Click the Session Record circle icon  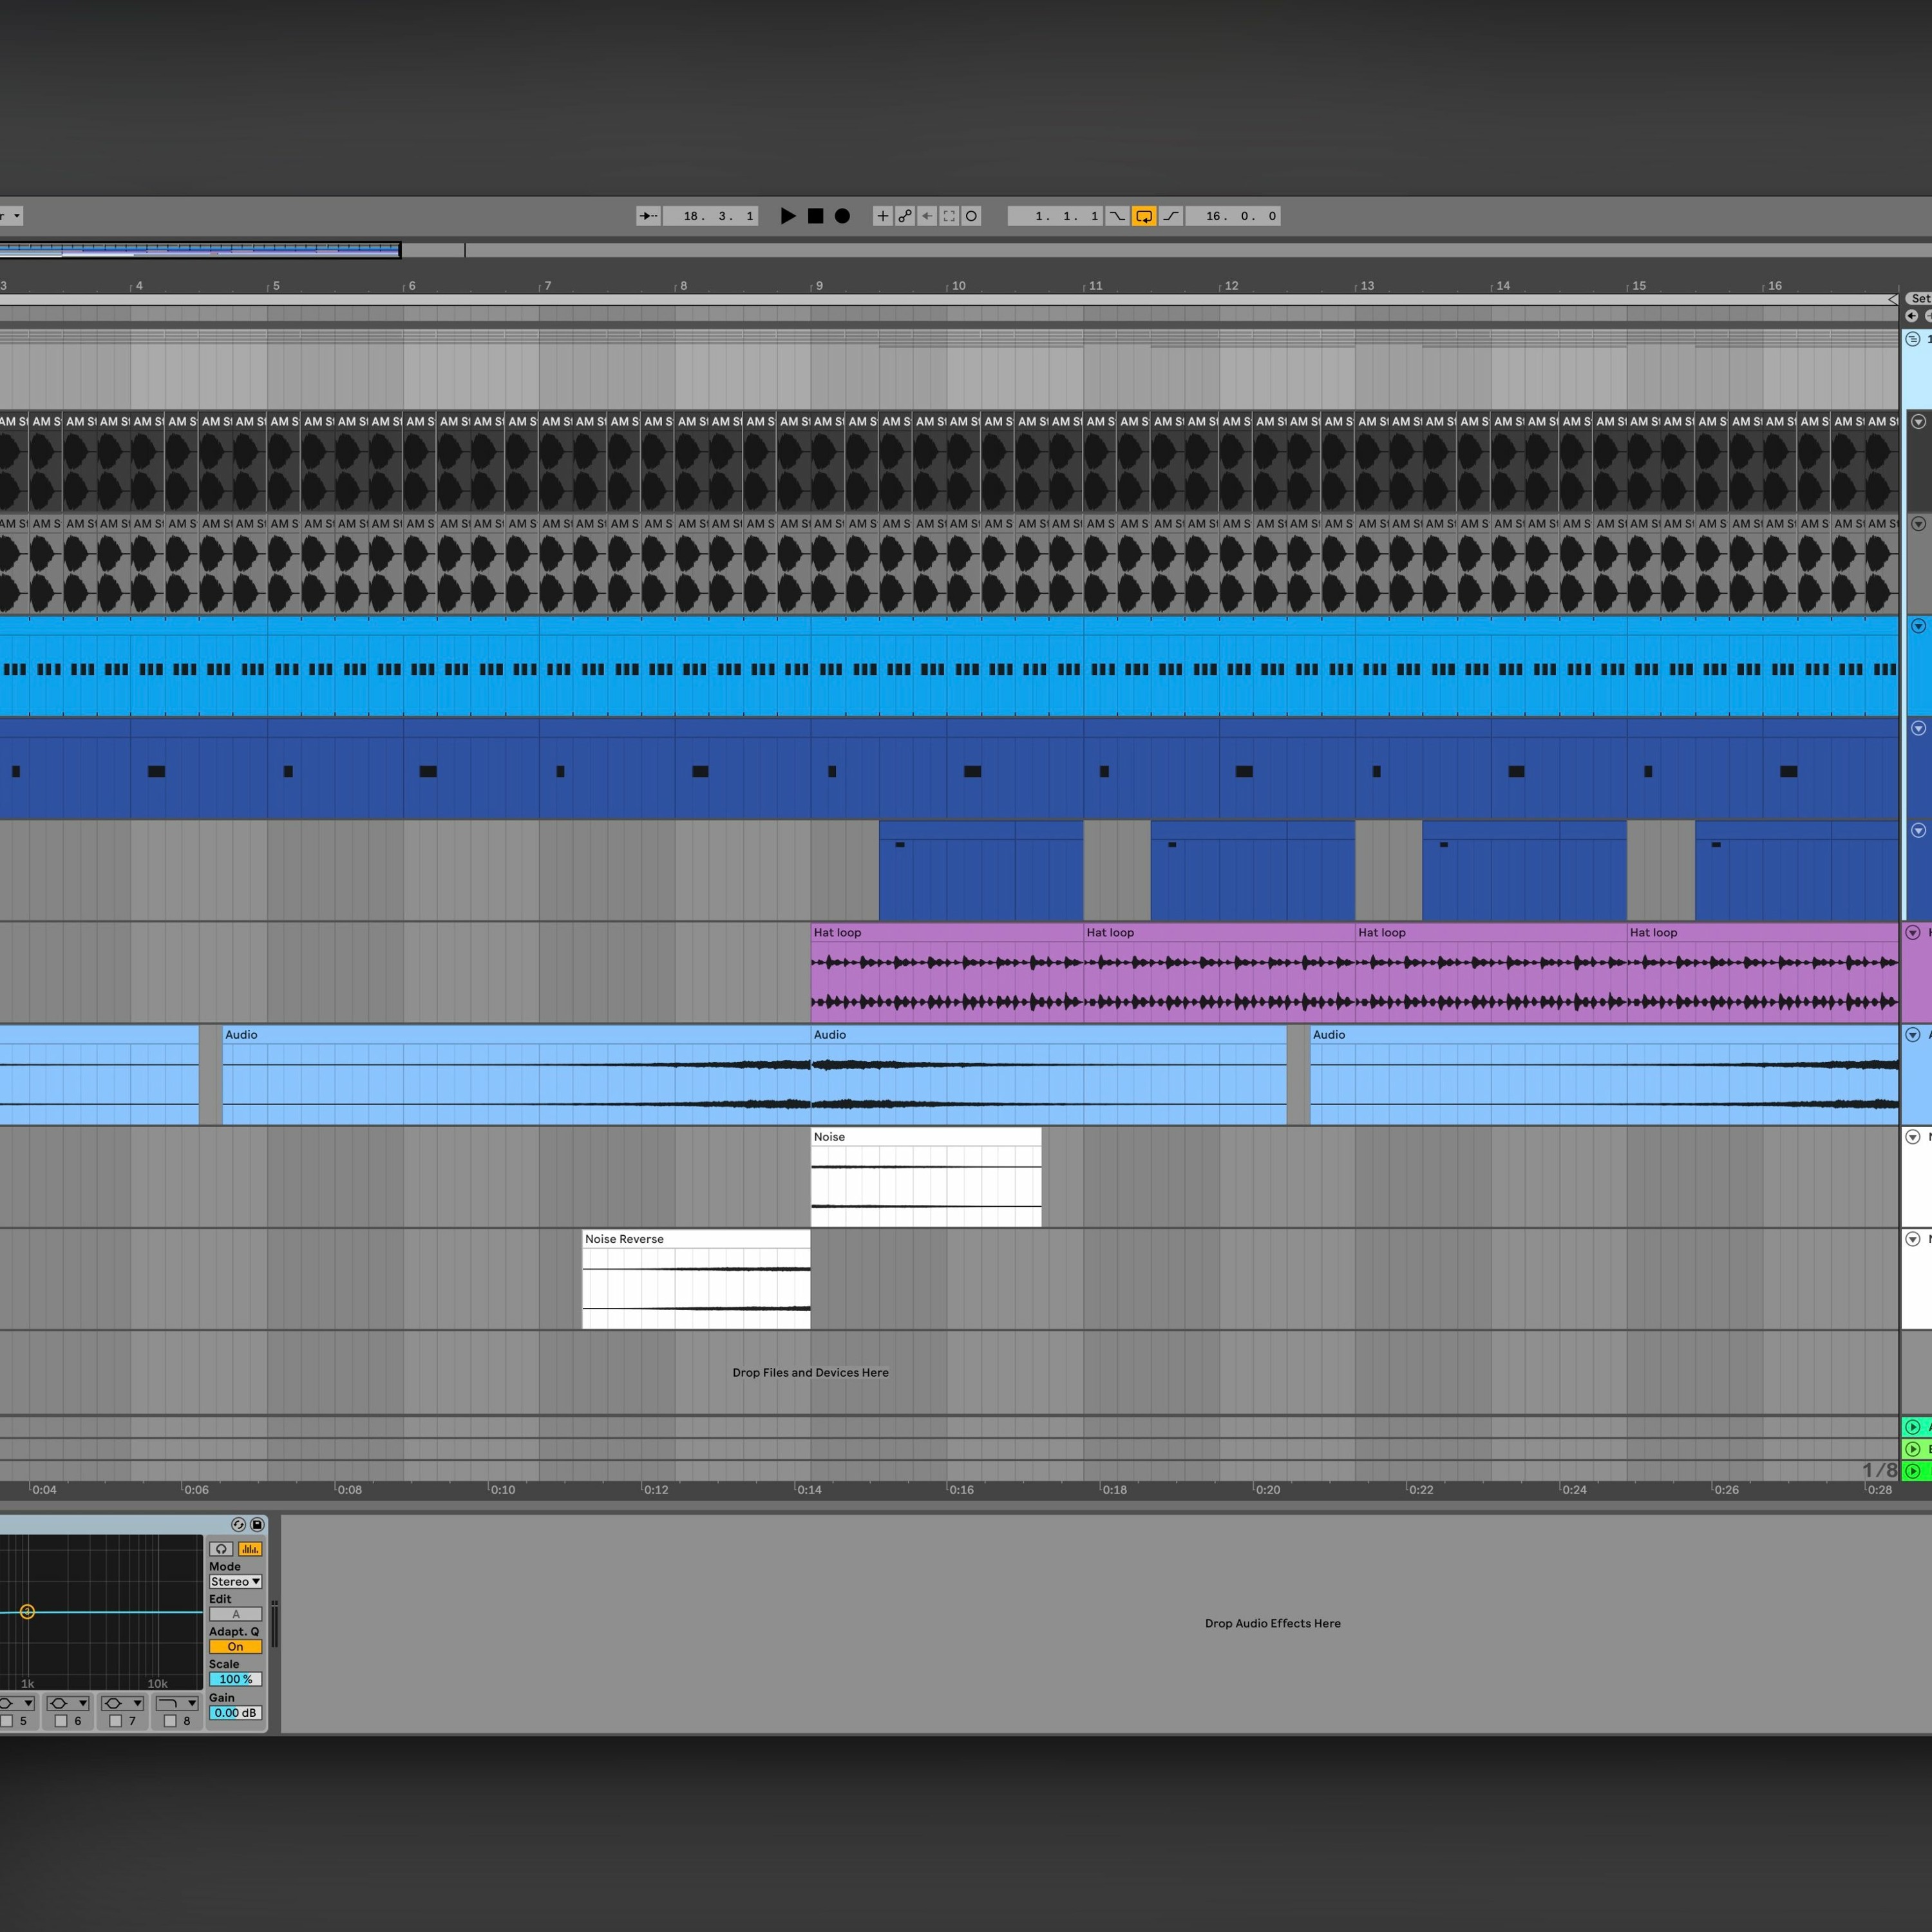971,216
